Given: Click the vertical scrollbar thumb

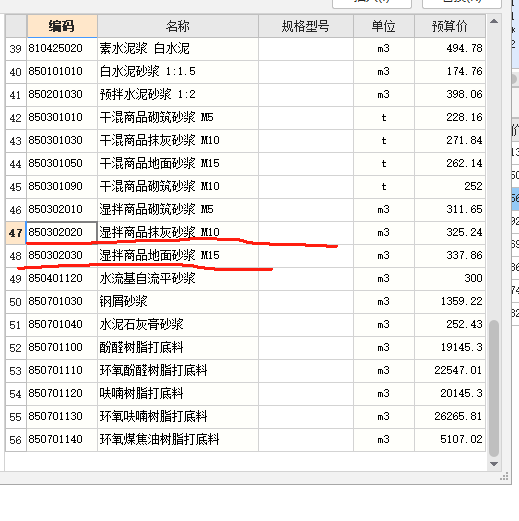Looking at the screenshot, I should pyautogui.click(x=494, y=388).
